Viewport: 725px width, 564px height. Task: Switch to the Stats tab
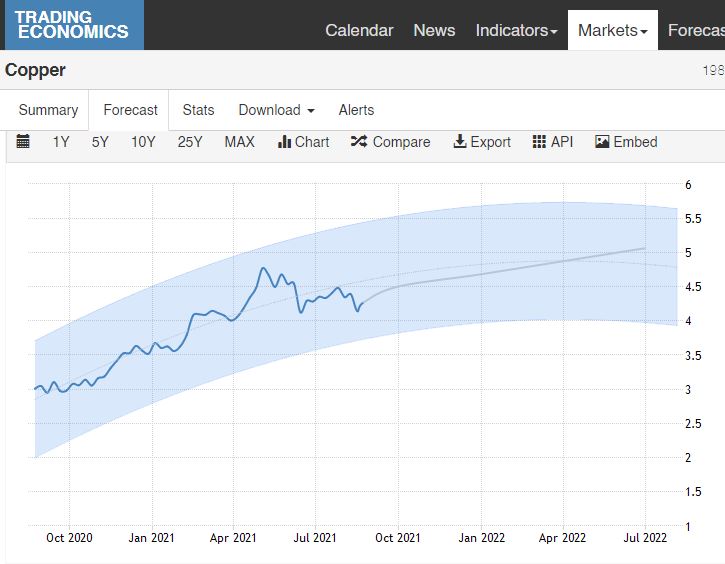198,110
